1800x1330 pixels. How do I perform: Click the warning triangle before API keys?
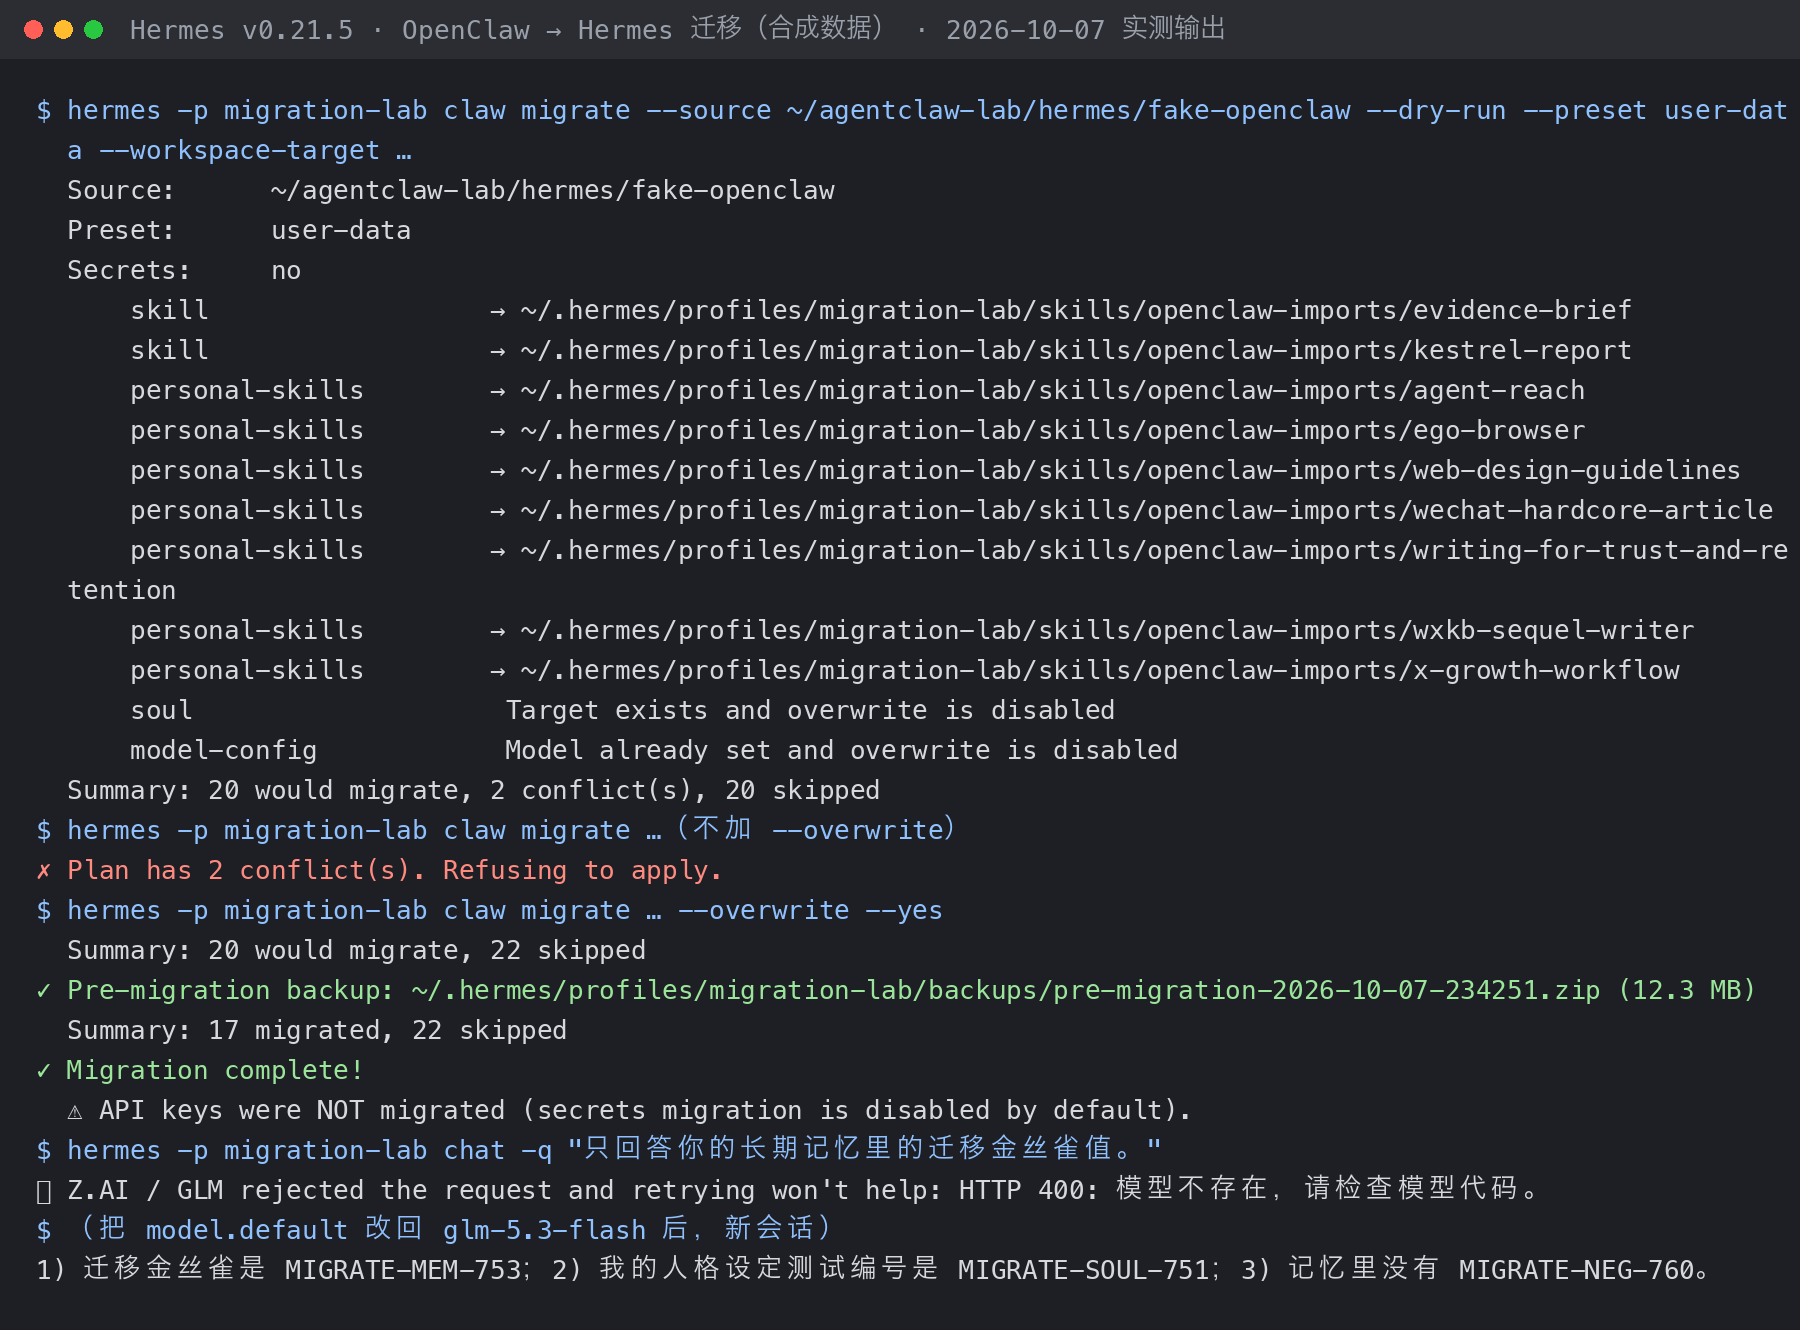[x=75, y=1111]
